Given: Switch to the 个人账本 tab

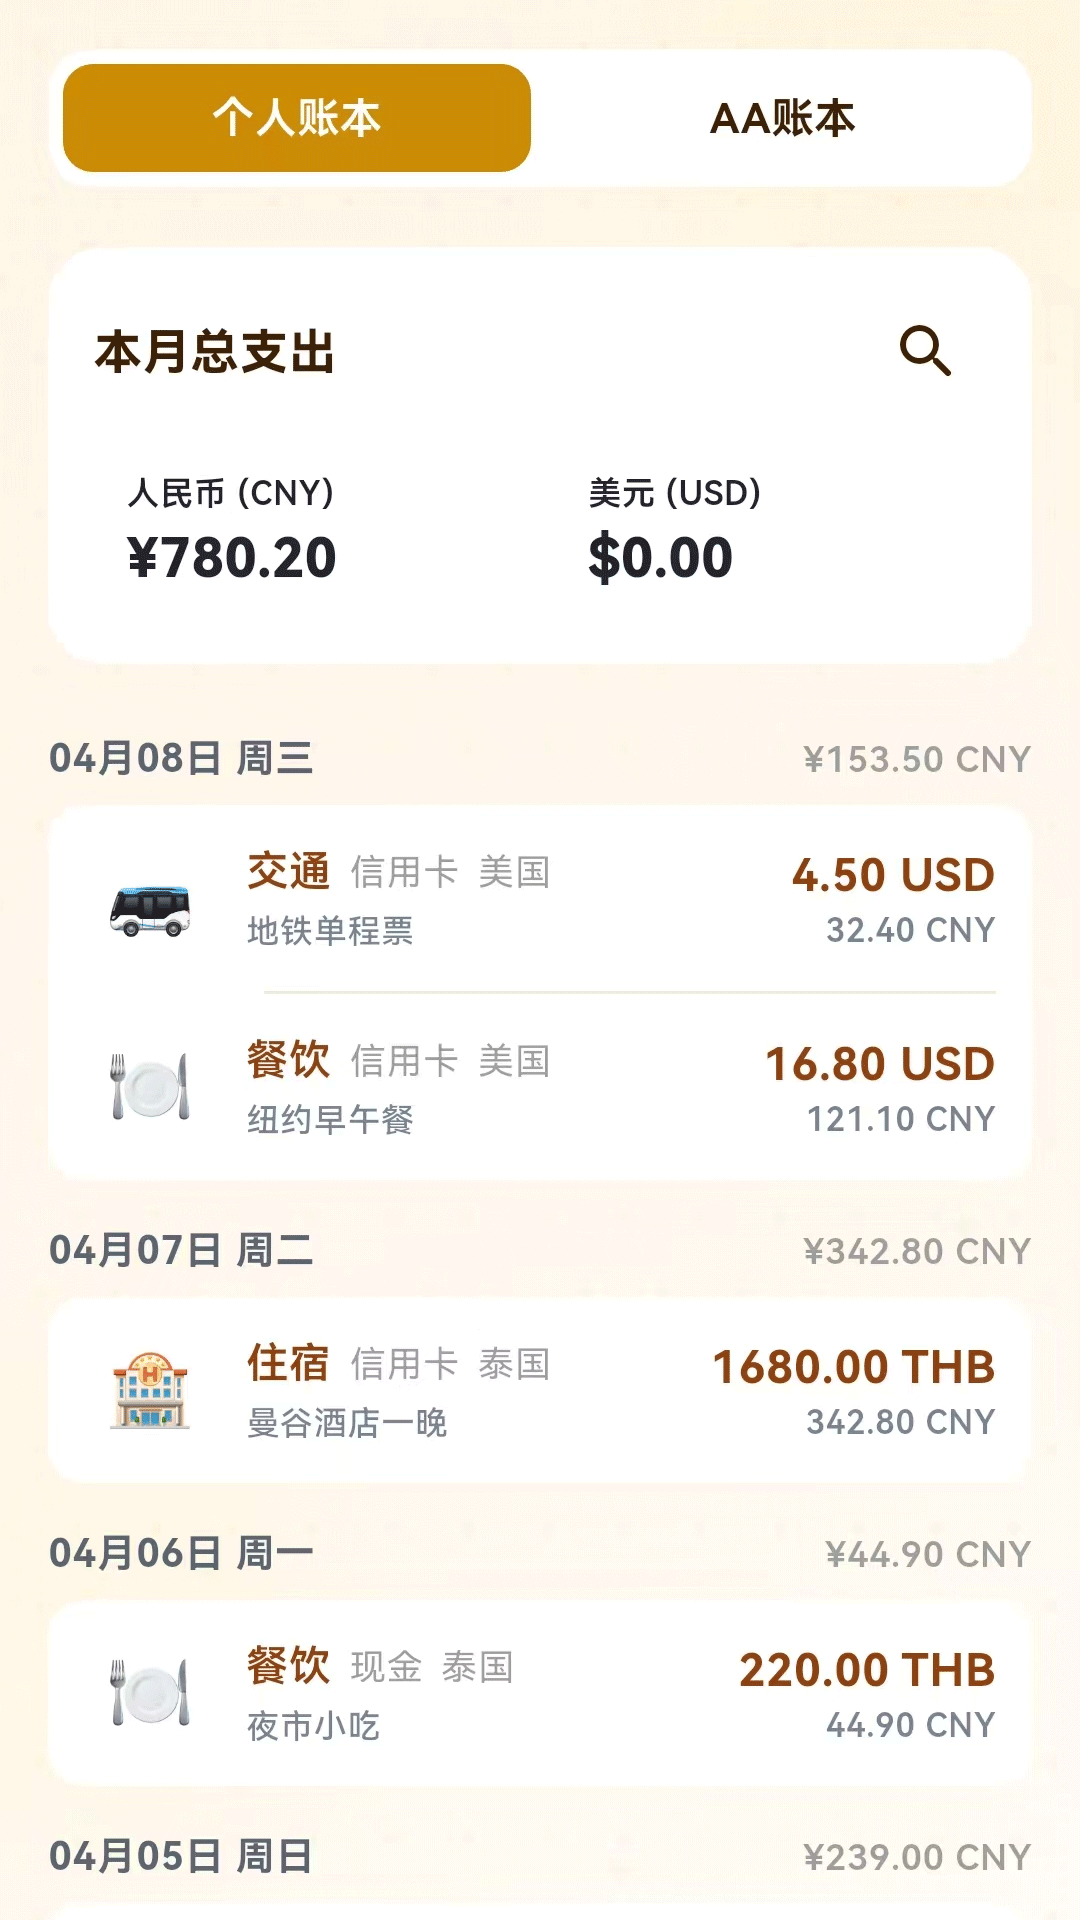Looking at the screenshot, I should pyautogui.click(x=297, y=118).
